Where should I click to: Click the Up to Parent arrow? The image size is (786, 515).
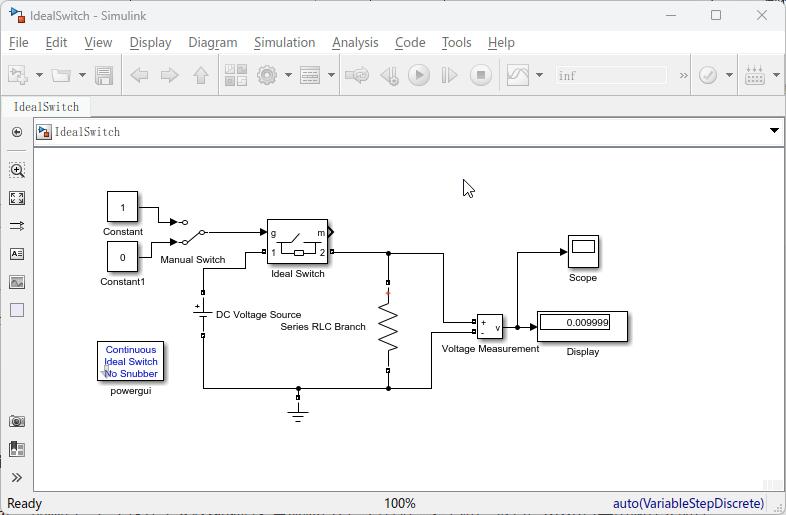(201, 76)
